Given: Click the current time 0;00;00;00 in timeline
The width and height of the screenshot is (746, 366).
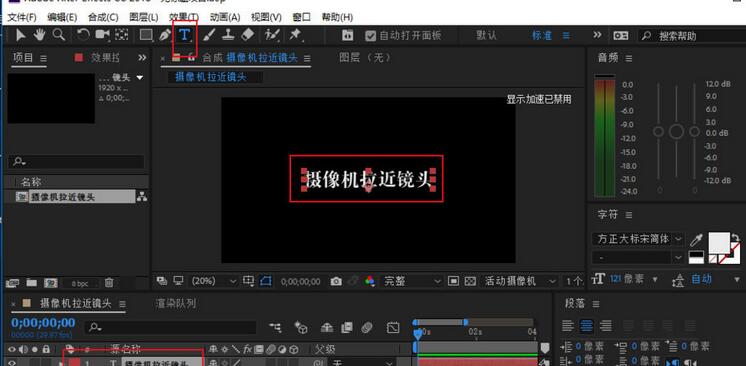Looking at the screenshot, I should coord(43,323).
